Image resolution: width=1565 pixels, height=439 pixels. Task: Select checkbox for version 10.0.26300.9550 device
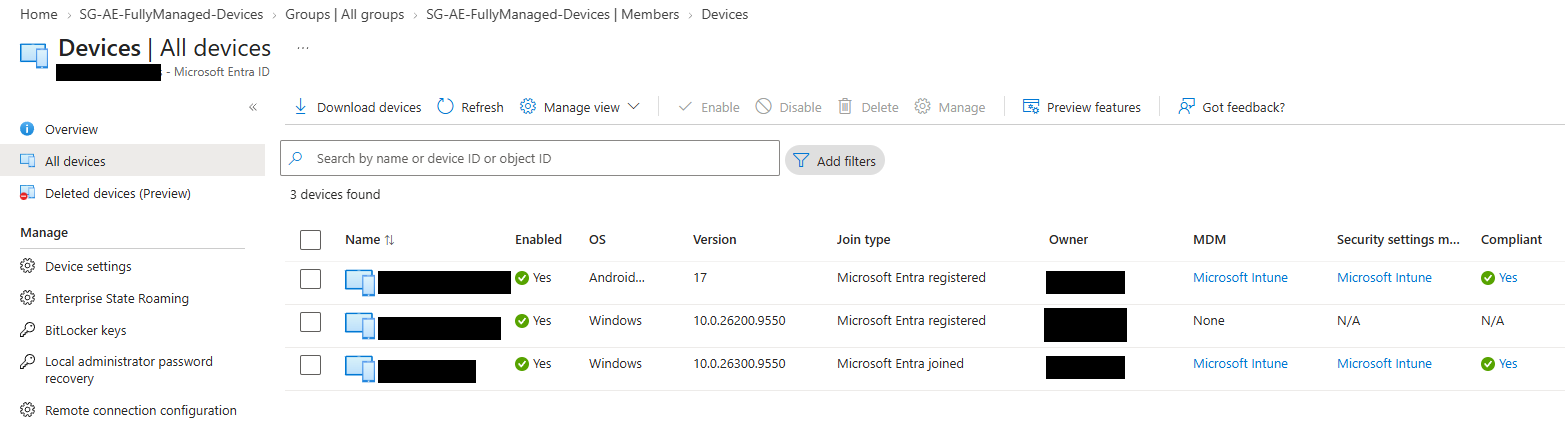(x=310, y=364)
